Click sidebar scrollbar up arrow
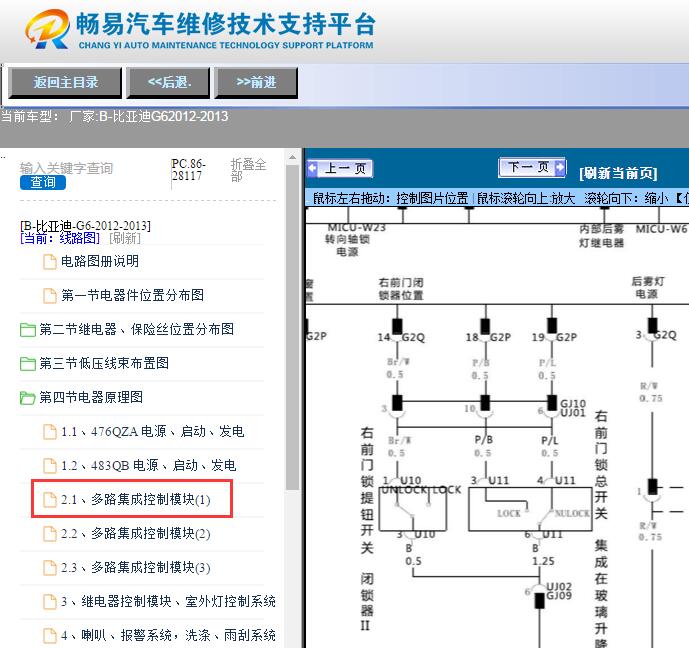Image resolution: width=689 pixels, height=648 pixels. pos(292,157)
